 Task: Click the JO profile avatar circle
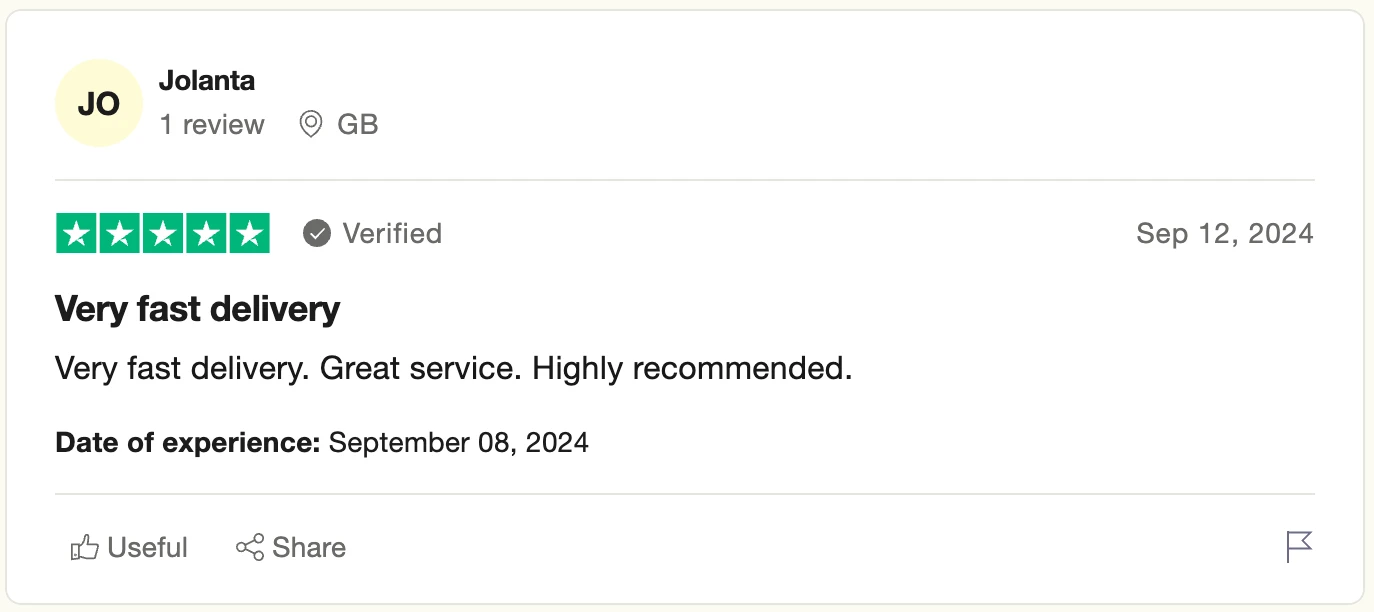tap(99, 104)
